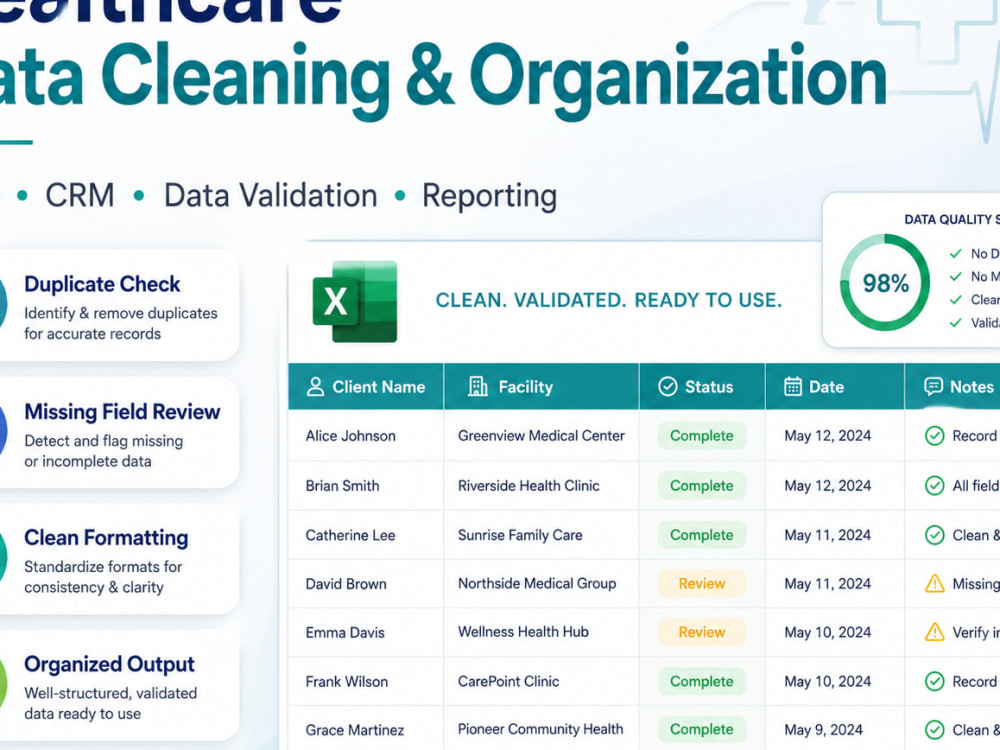1000x750 pixels.
Task: Click the calendar icon in Date header
Action: 793,386
